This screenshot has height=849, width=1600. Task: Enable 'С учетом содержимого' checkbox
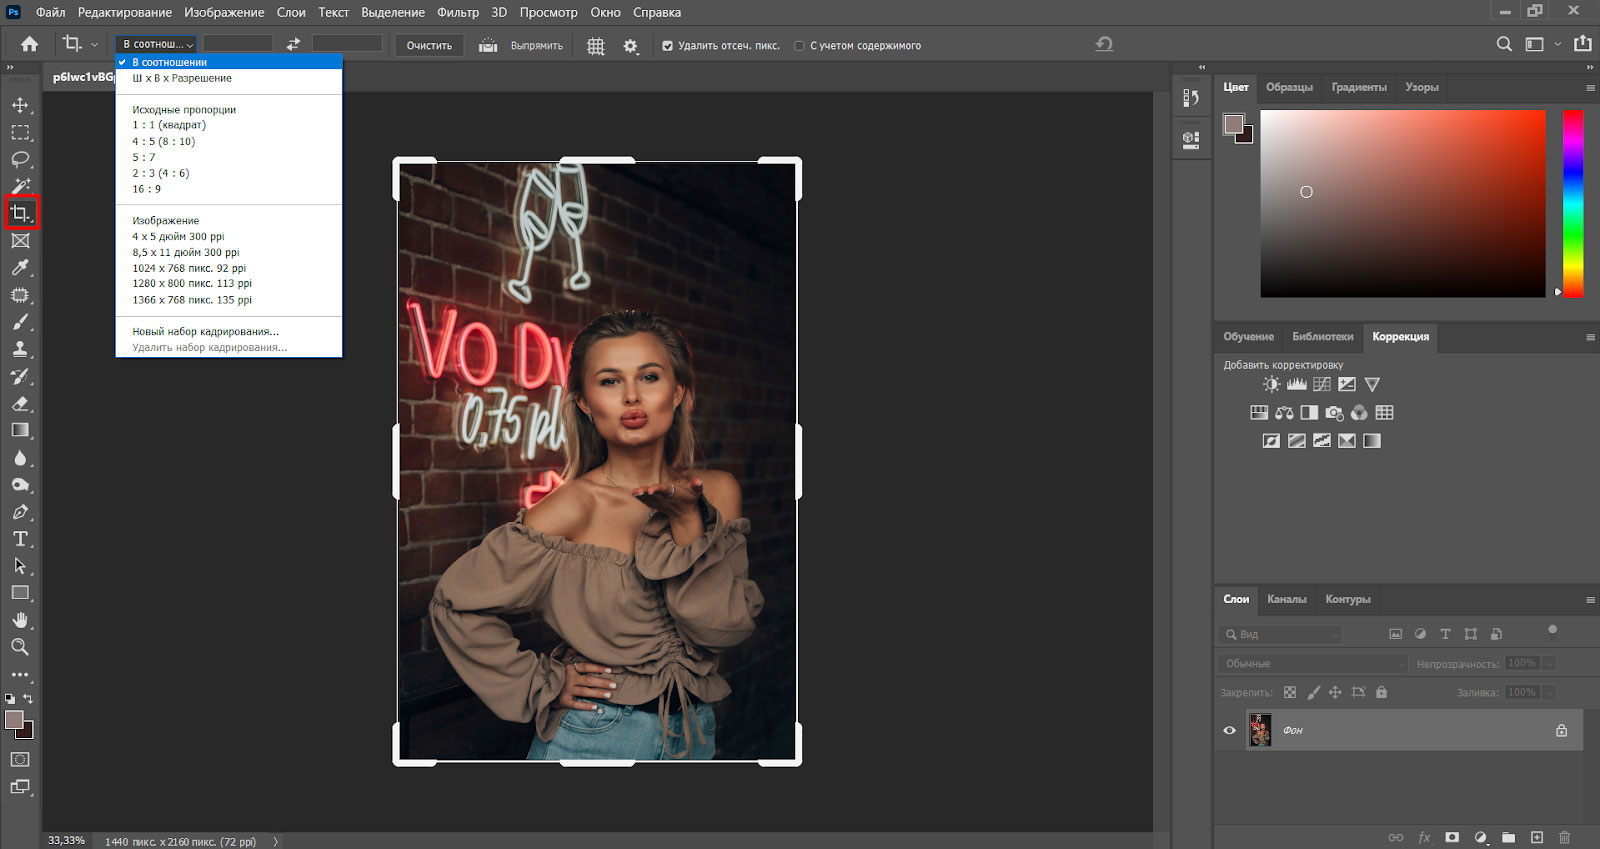(x=799, y=46)
